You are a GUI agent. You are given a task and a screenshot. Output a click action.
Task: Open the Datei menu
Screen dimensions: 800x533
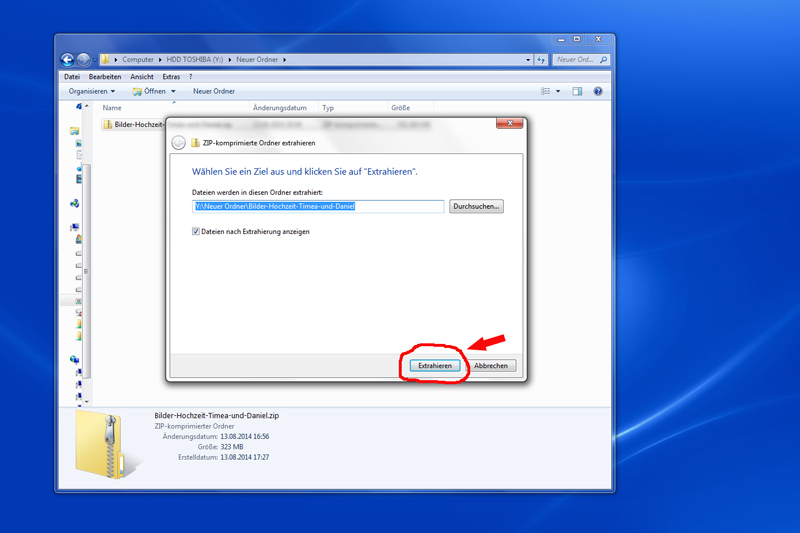click(x=71, y=76)
